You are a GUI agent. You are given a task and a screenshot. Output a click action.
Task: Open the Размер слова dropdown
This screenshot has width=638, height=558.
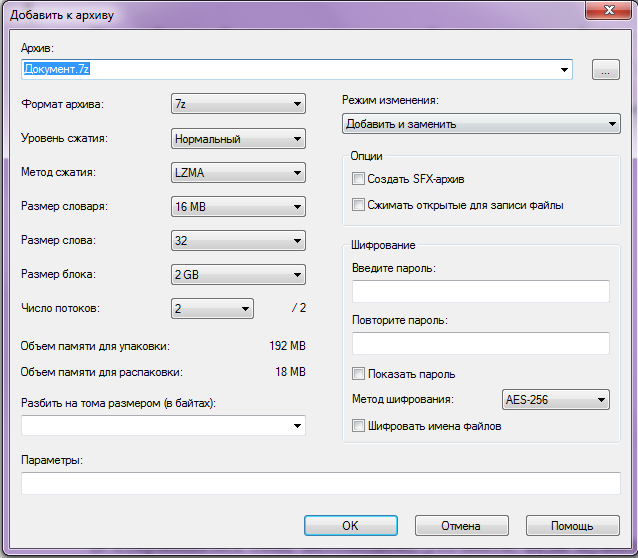[x=238, y=241]
